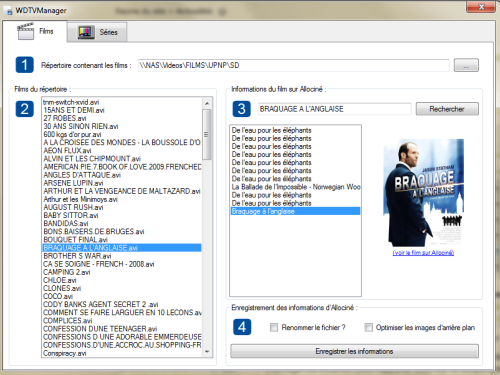Toggle 'Optimiser les images d'arrière plan' checkbox

[368, 327]
